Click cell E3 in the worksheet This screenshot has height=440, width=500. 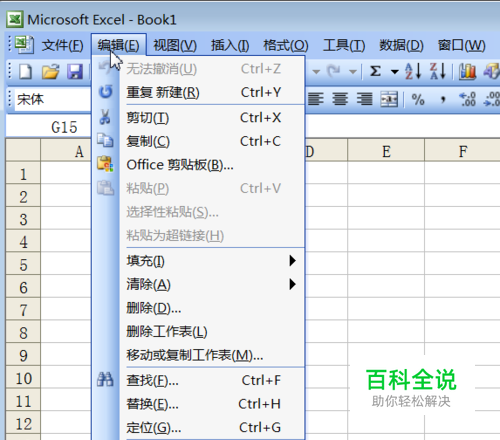click(x=386, y=219)
